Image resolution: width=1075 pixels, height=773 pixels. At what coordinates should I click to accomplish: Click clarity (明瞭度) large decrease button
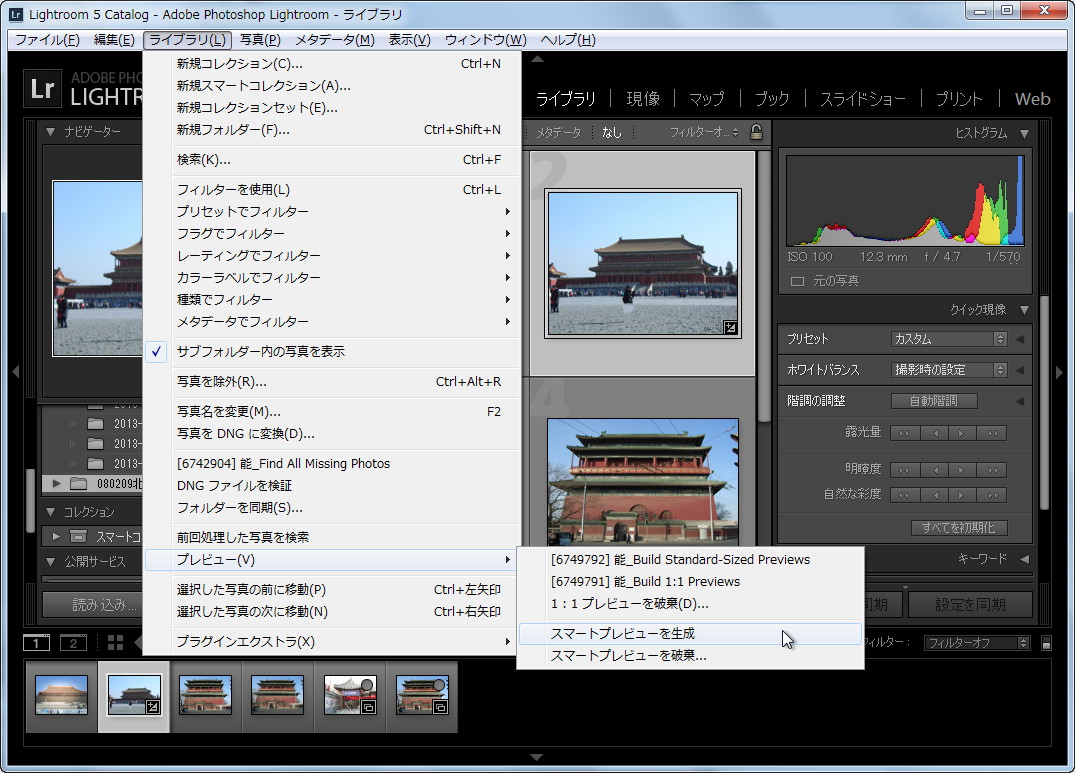tap(904, 470)
